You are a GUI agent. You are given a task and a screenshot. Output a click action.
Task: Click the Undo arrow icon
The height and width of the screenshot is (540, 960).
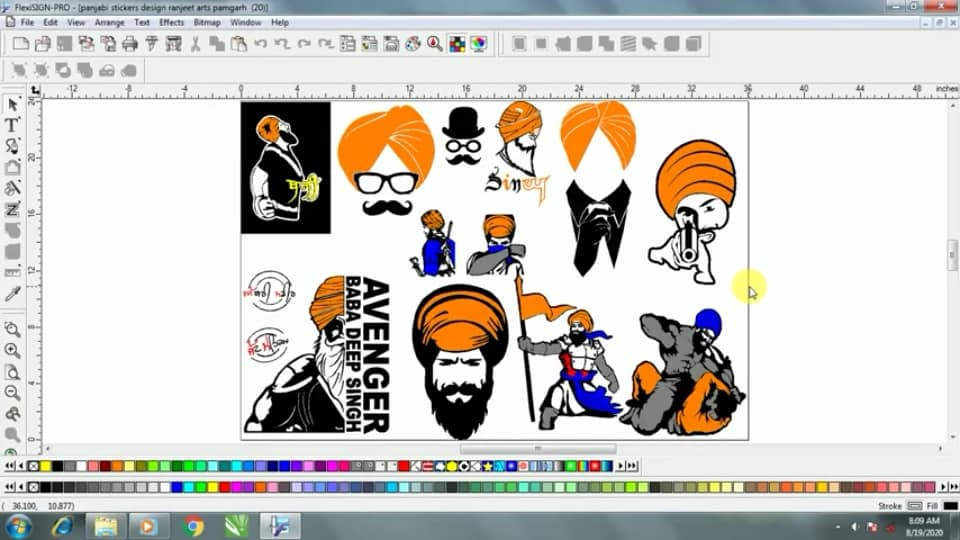(x=261, y=43)
